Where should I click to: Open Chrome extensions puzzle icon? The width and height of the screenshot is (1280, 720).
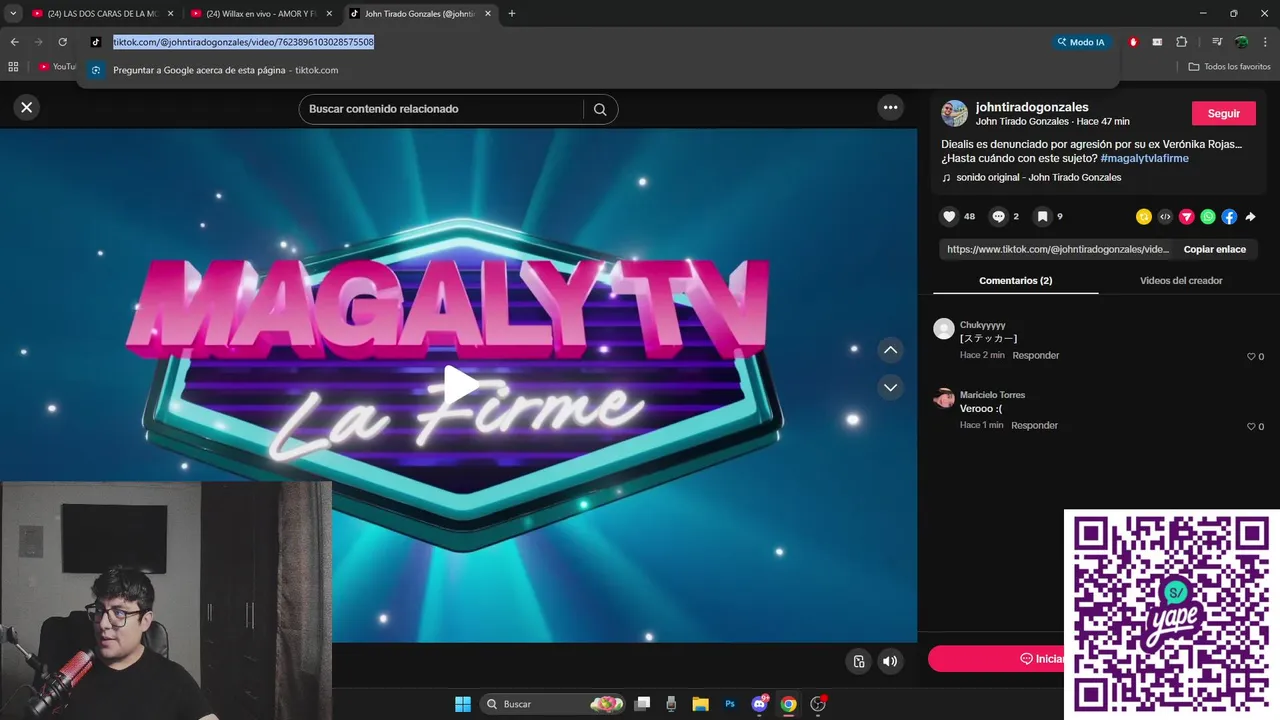point(1182,42)
